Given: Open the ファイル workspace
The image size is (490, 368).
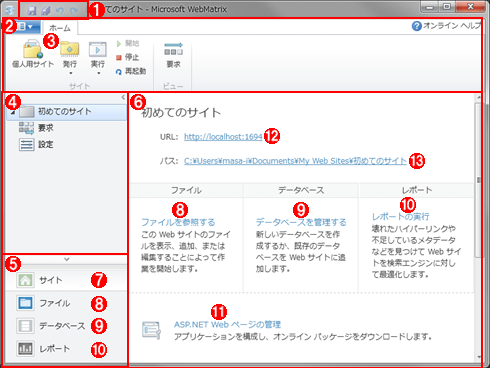Looking at the screenshot, I should (66, 303).
